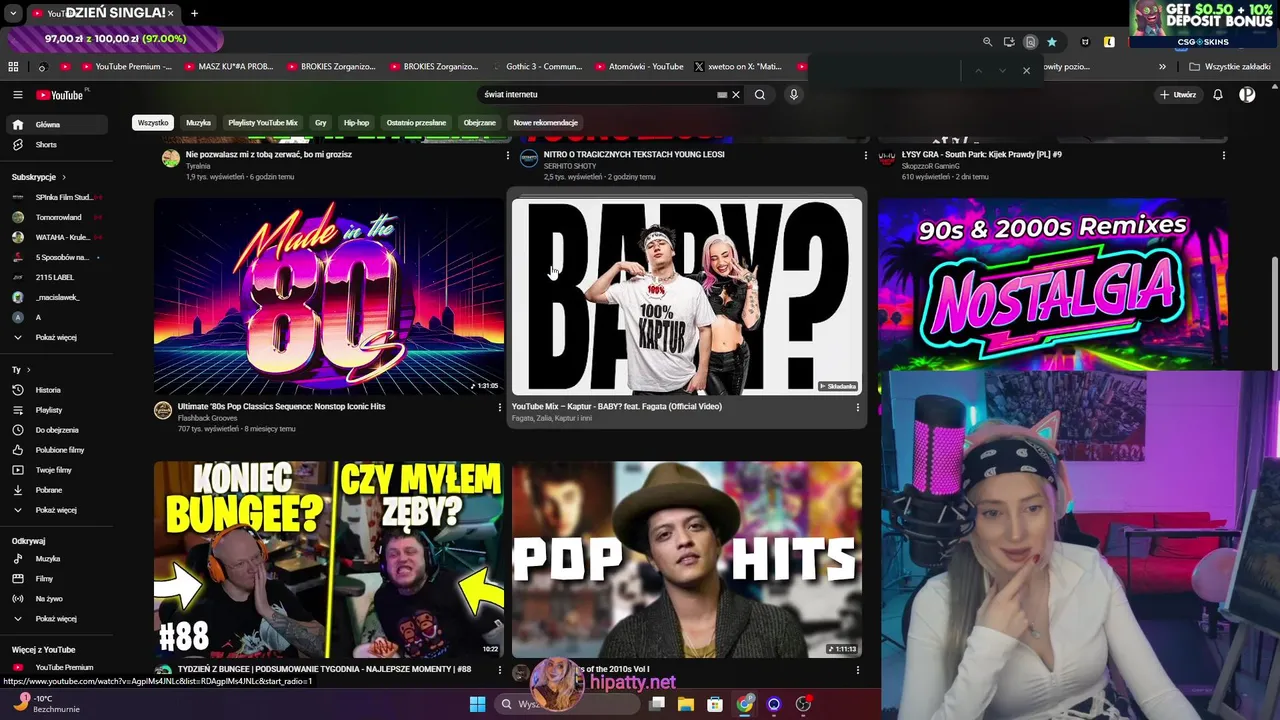Open File Explorer from taskbar
The height and width of the screenshot is (720, 1280).
(686, 704)
